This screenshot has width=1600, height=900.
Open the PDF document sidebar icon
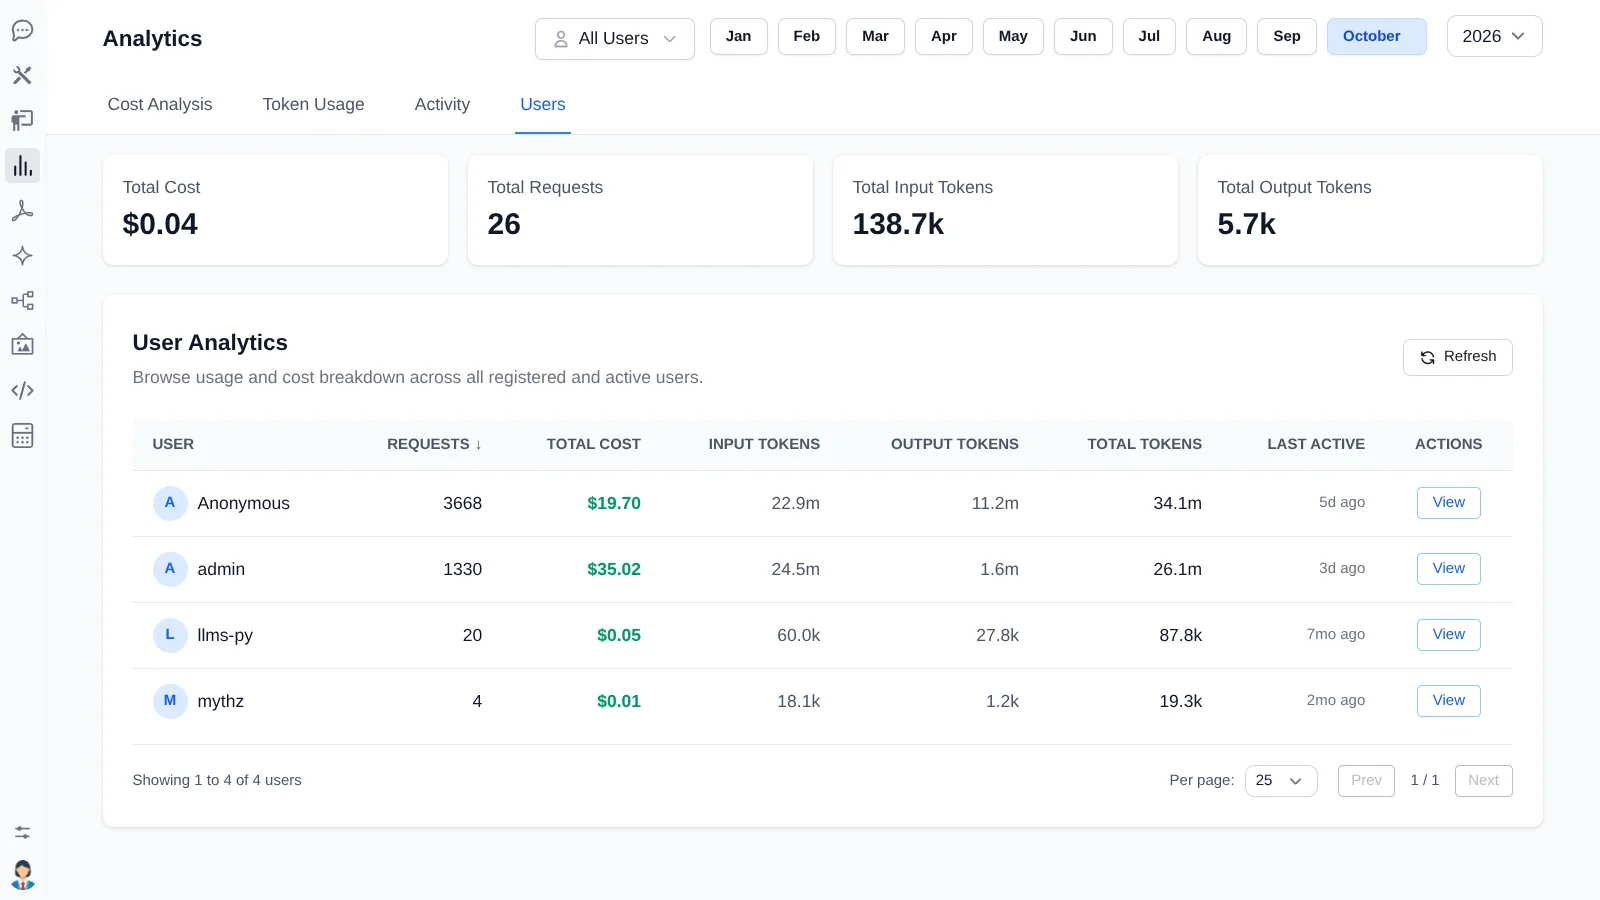point(22,210)
